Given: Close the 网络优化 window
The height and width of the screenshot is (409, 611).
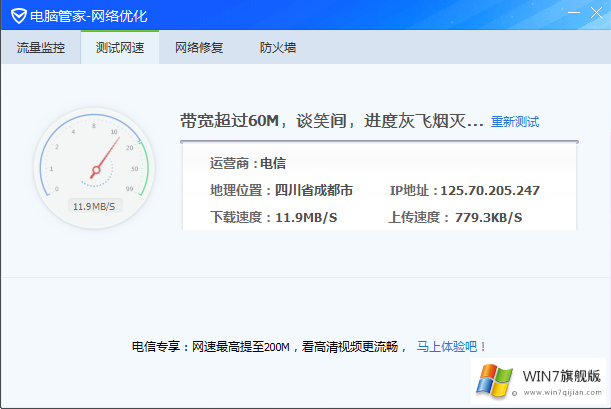Looking at the screenshot, I should coord(596,12).
